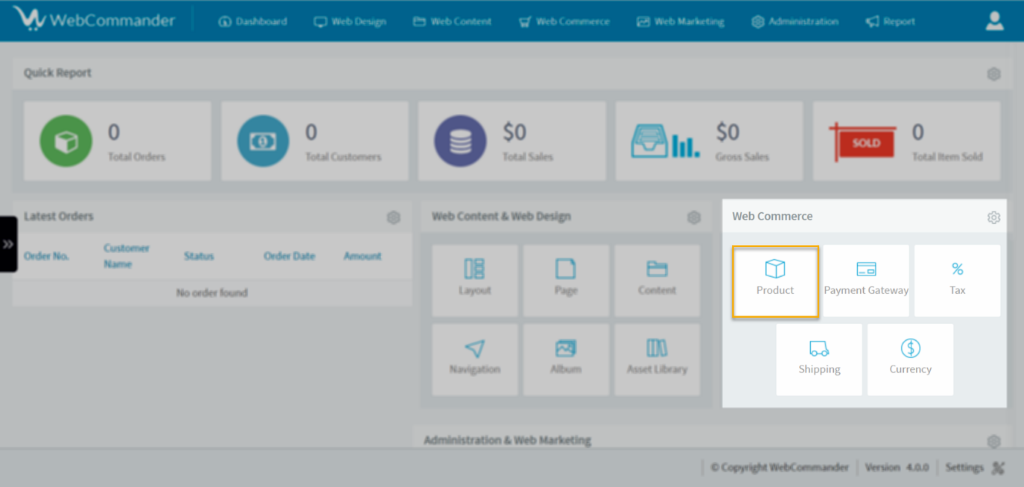Click the green Total Orders icon

coord(66,141)
